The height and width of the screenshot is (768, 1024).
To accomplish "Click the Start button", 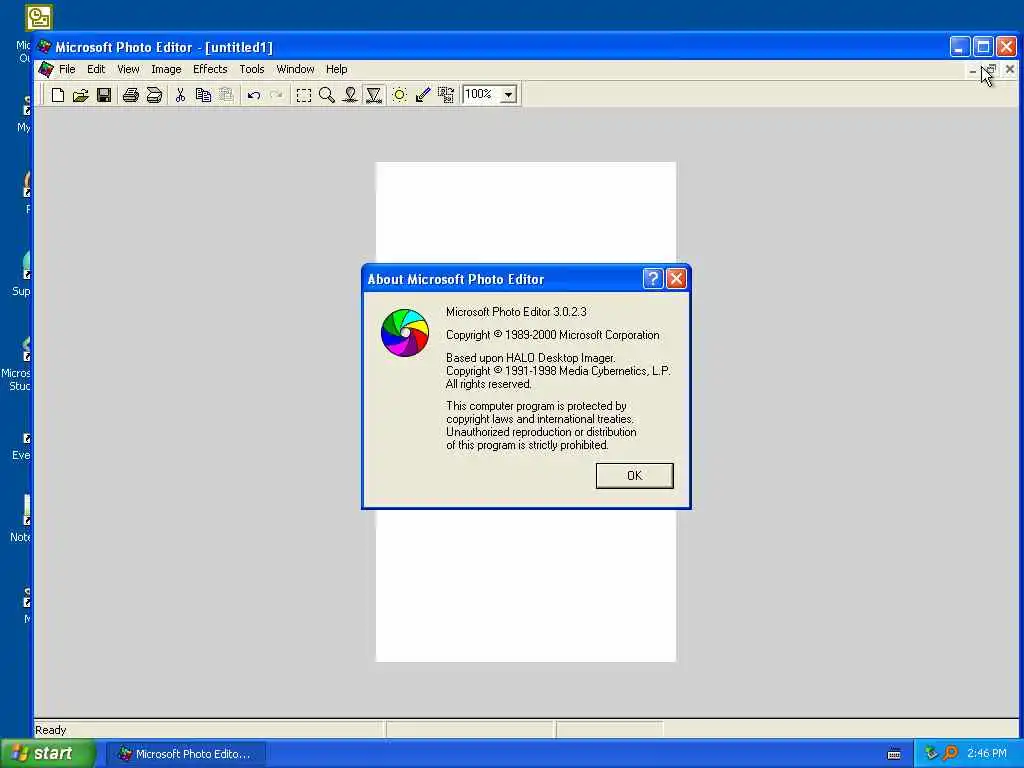I will [x=48, y=754].
